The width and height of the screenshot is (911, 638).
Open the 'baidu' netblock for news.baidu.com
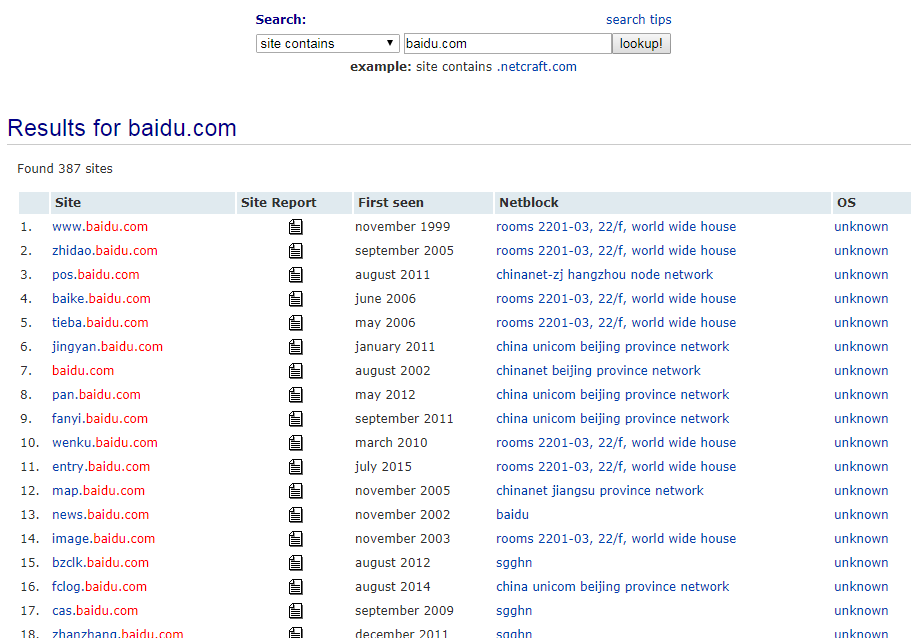[512, 515]
